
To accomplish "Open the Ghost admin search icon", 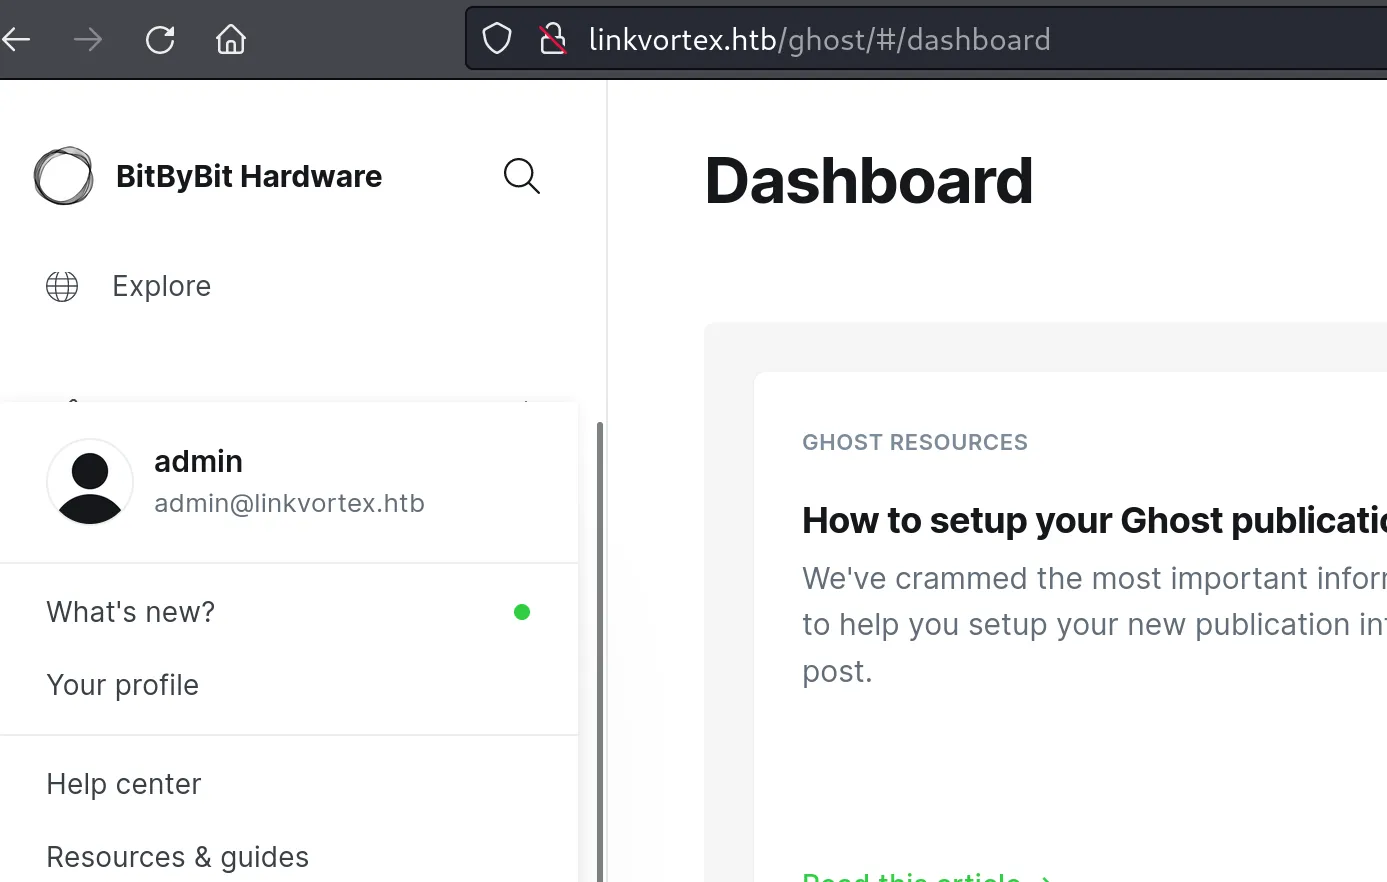I will [522, 176].
